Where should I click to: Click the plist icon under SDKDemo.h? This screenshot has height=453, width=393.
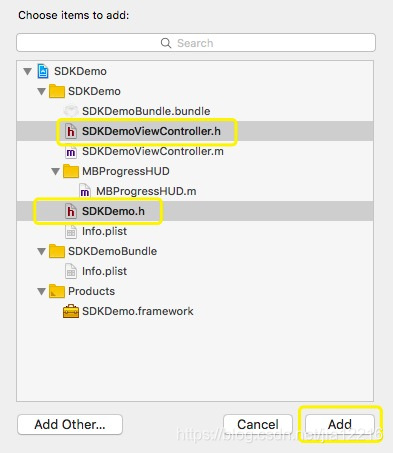pos(71,231)
